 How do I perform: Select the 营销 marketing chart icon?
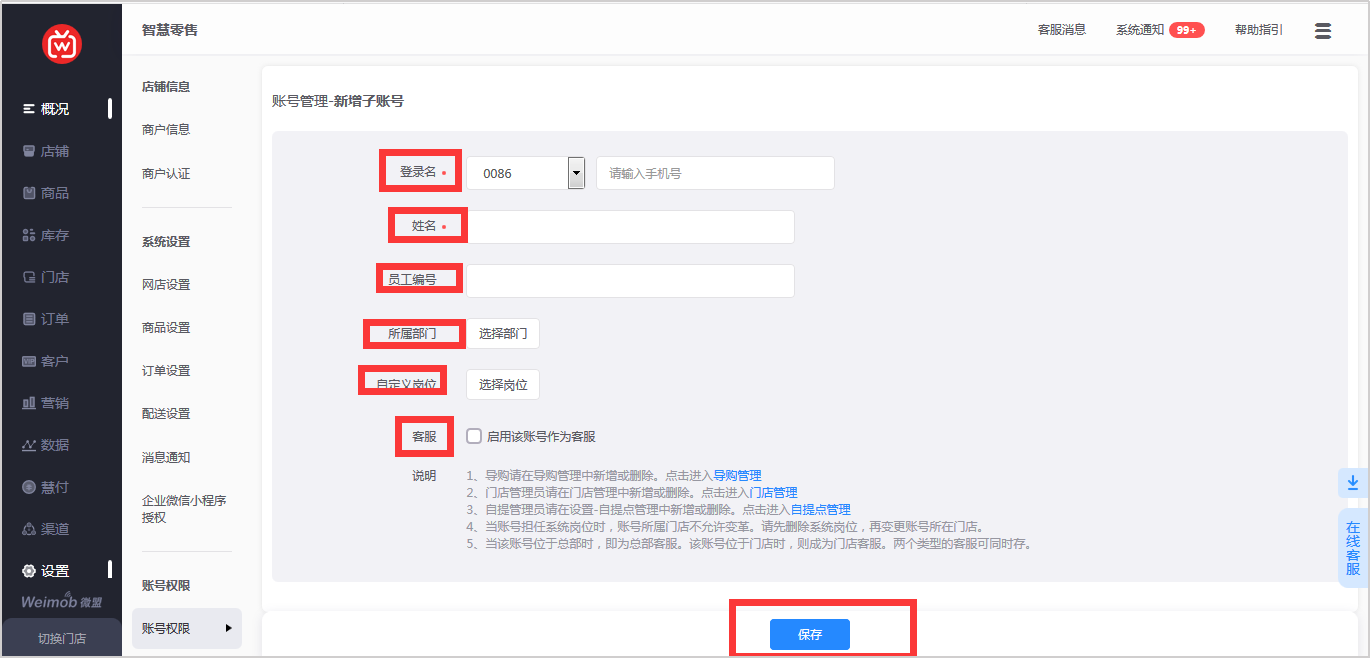click(x=29, y=403)
